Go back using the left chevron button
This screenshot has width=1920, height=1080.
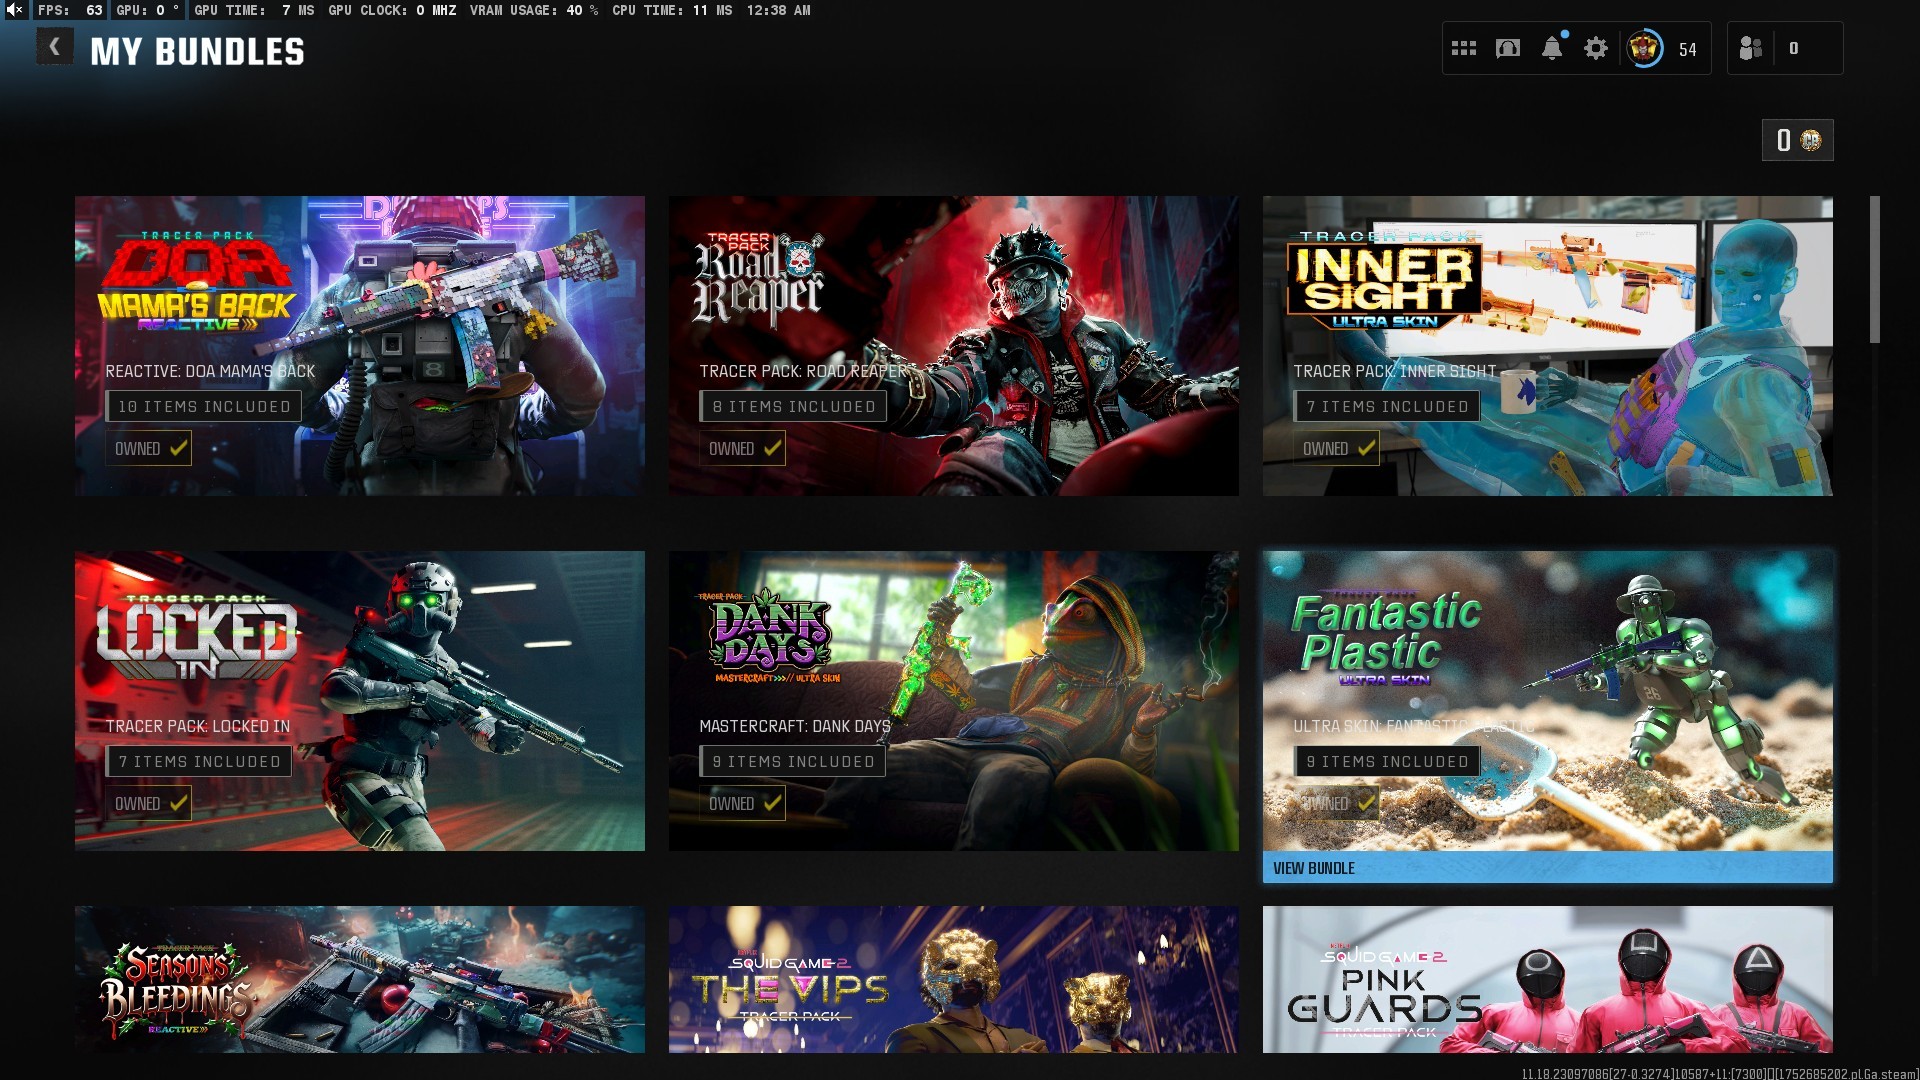pos(55,46)
